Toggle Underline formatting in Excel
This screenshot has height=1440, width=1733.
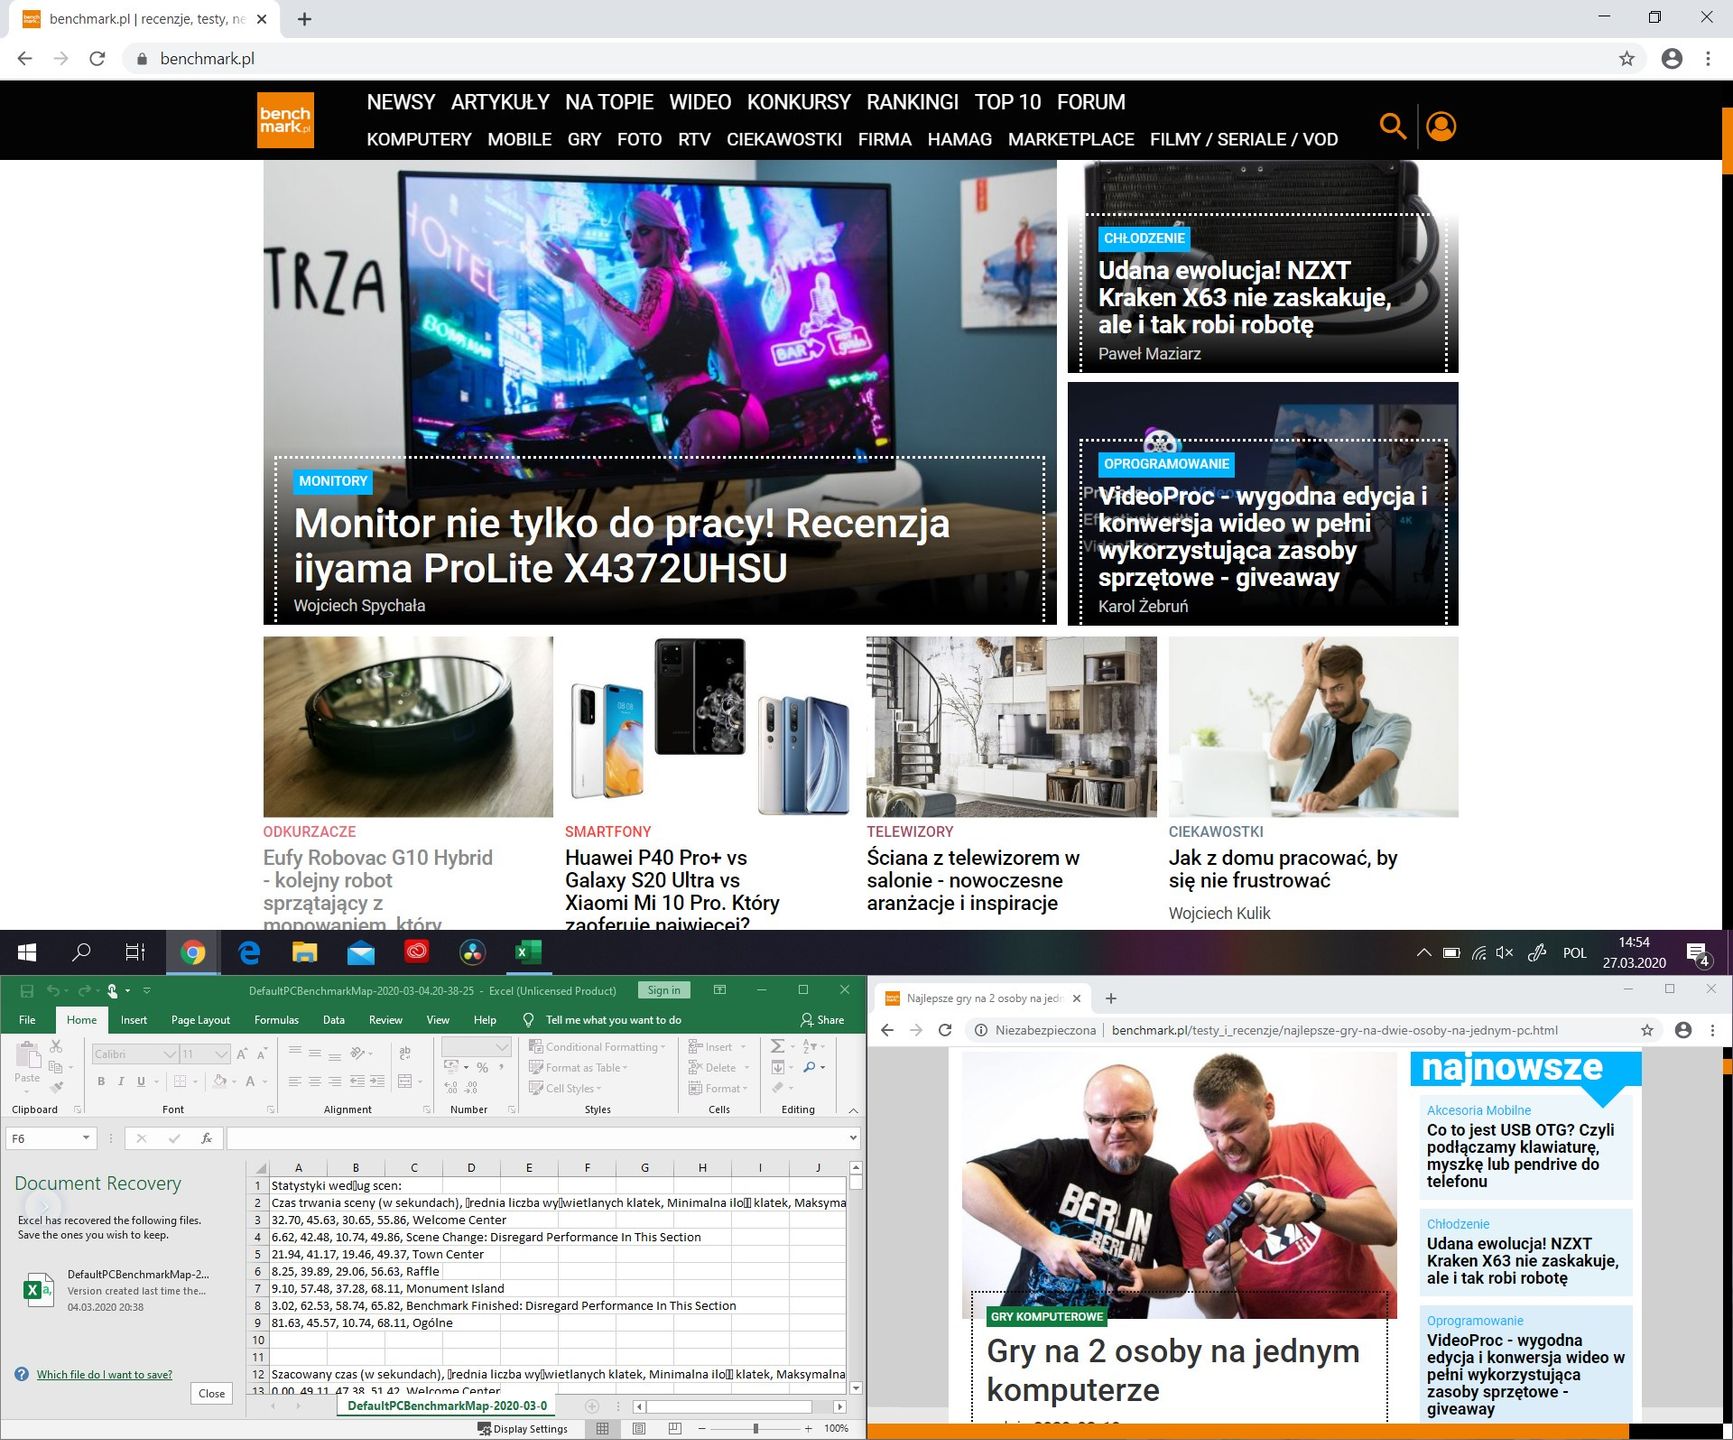(141, 1081)
